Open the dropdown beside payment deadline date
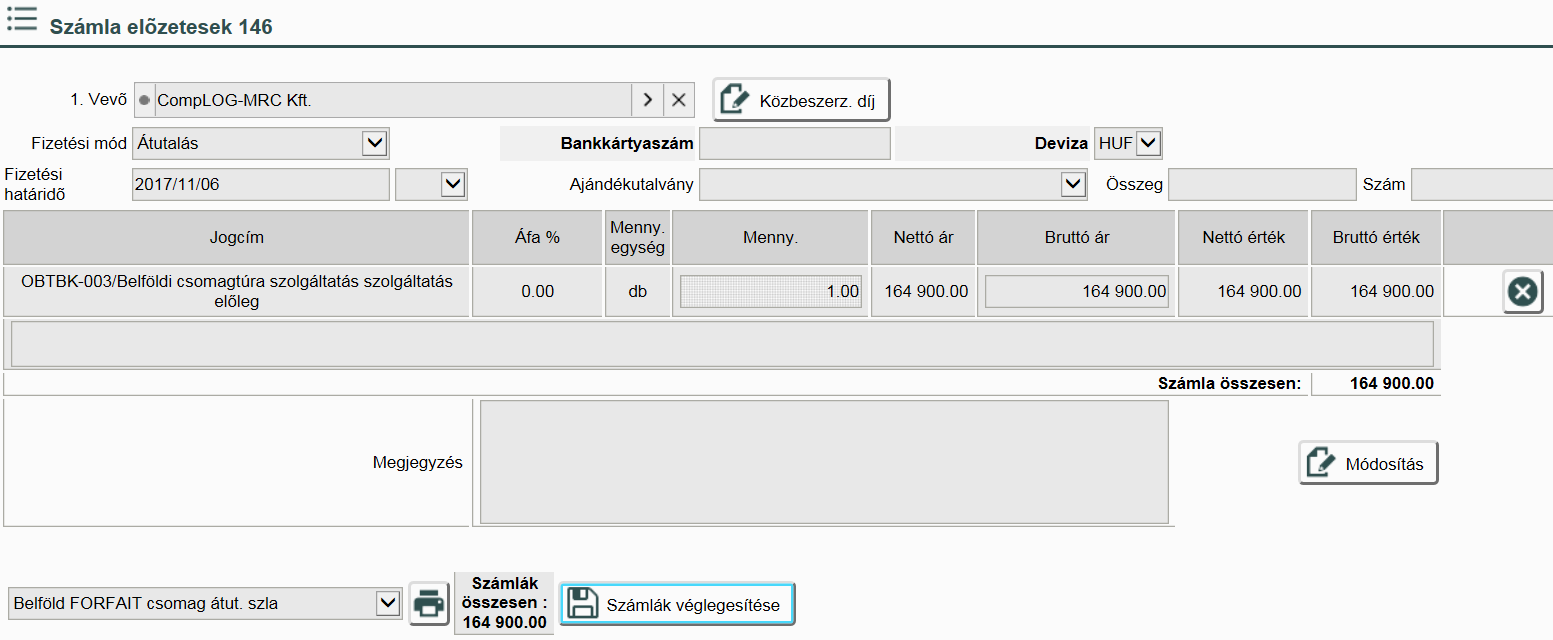The height and width of the screenshot is (640, 1553). [452, 184]
